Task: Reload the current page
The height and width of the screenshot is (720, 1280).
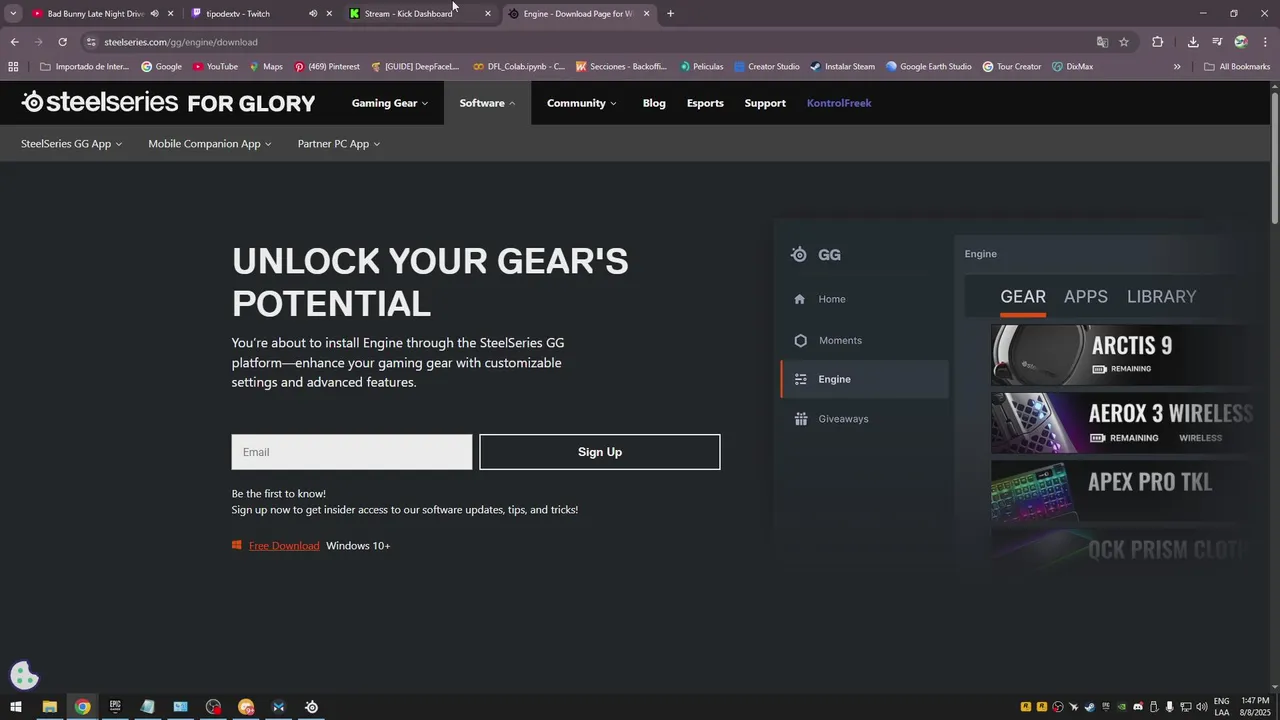Action: point(62,42)
